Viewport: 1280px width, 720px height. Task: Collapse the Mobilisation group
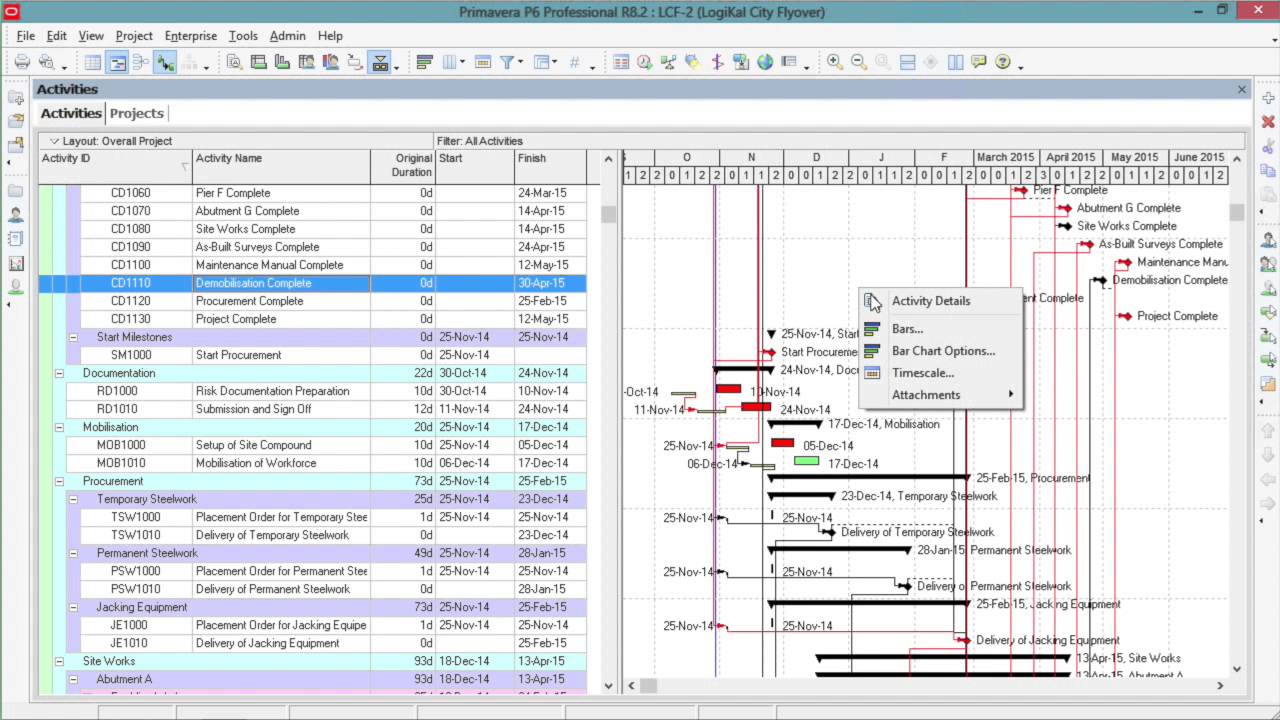(59, 427)
